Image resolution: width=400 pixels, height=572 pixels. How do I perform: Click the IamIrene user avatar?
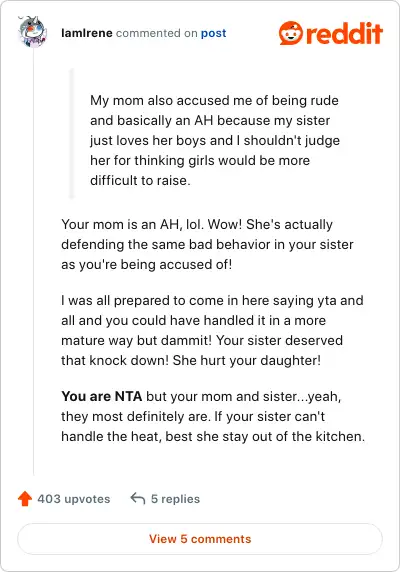(32, 32)
